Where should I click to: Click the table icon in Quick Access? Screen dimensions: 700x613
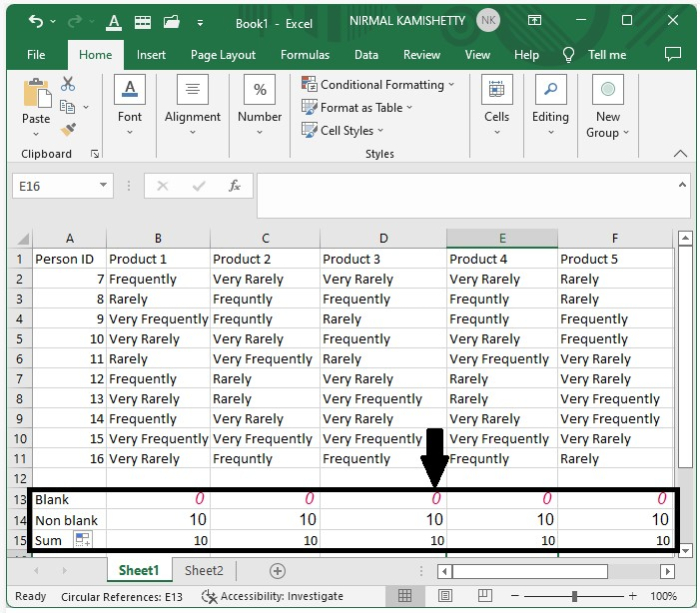(143, 21)
